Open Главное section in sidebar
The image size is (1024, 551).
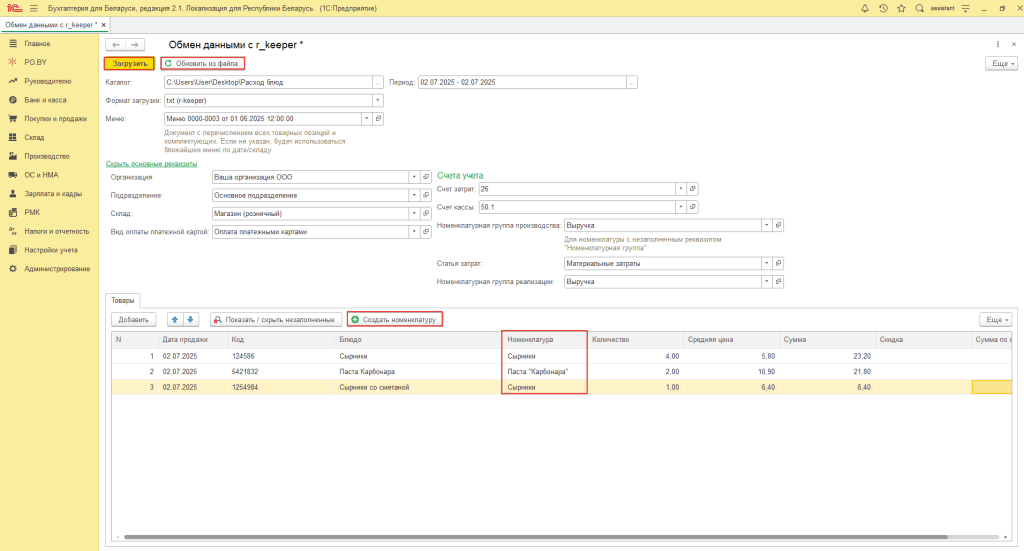[x=37, y=44]
